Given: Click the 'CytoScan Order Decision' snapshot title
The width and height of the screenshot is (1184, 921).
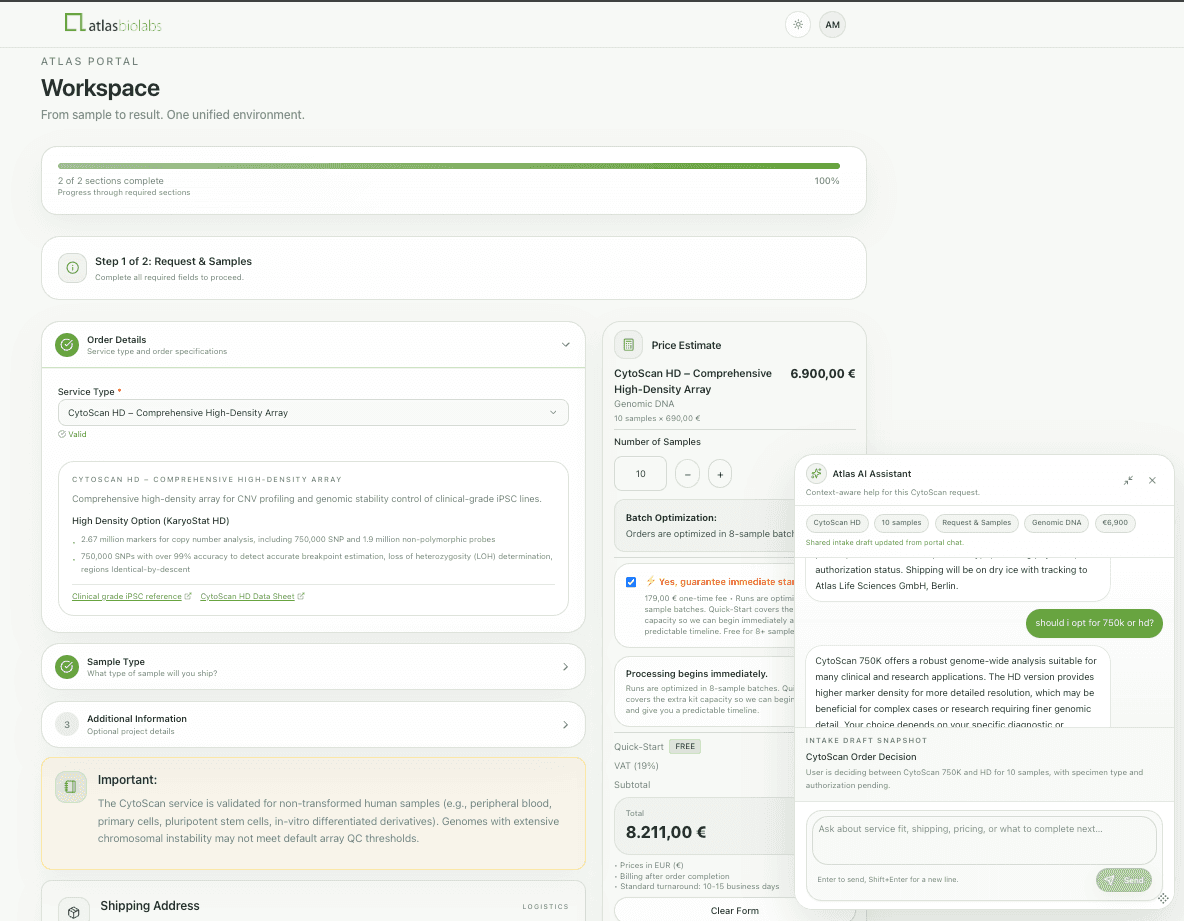Looking at the screenshot, I should click(861, 756).
